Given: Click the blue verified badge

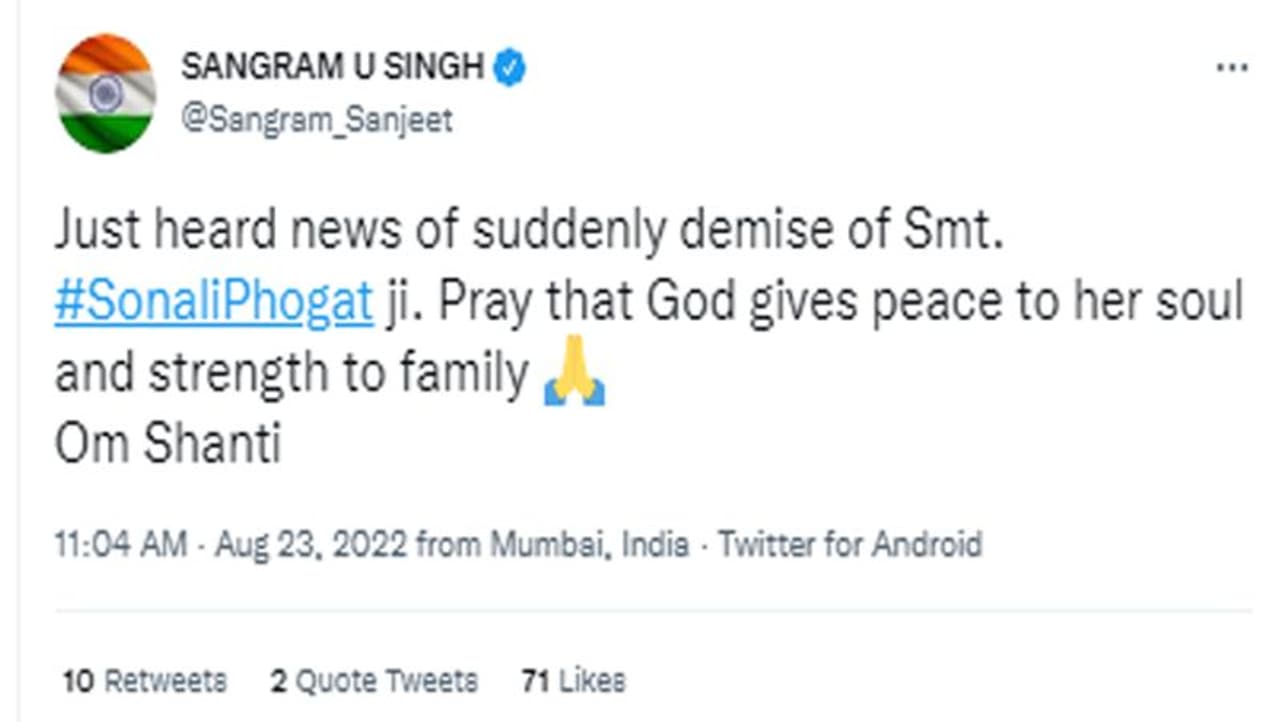Looking at the screenshot, I should [x=510, y=68].
